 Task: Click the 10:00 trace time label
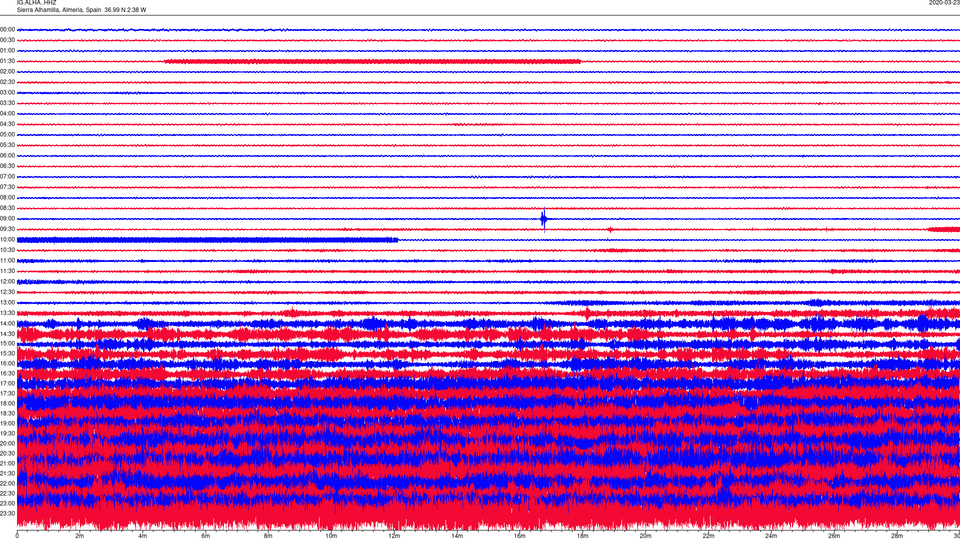[x=7, y=239]
